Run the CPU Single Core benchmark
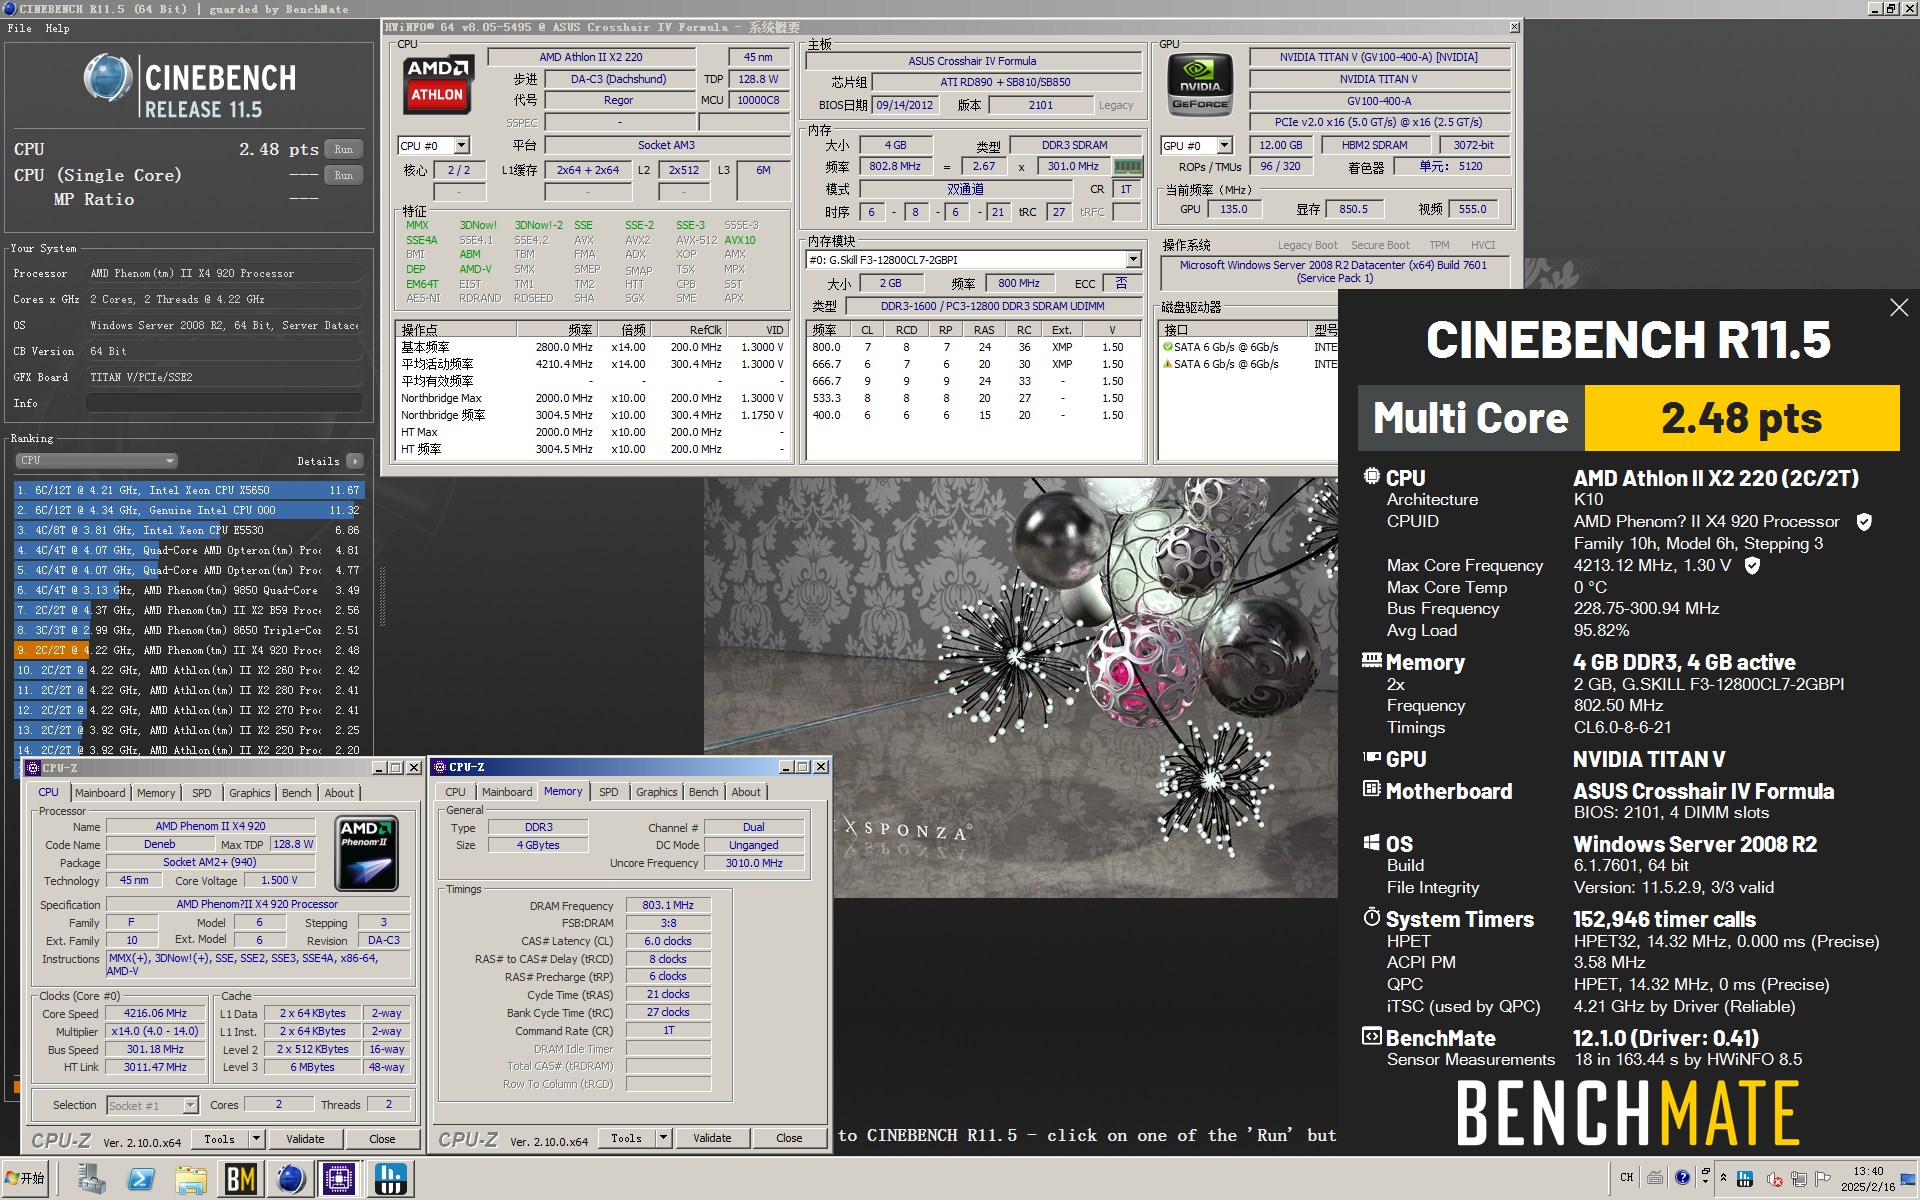 (343, 175)
